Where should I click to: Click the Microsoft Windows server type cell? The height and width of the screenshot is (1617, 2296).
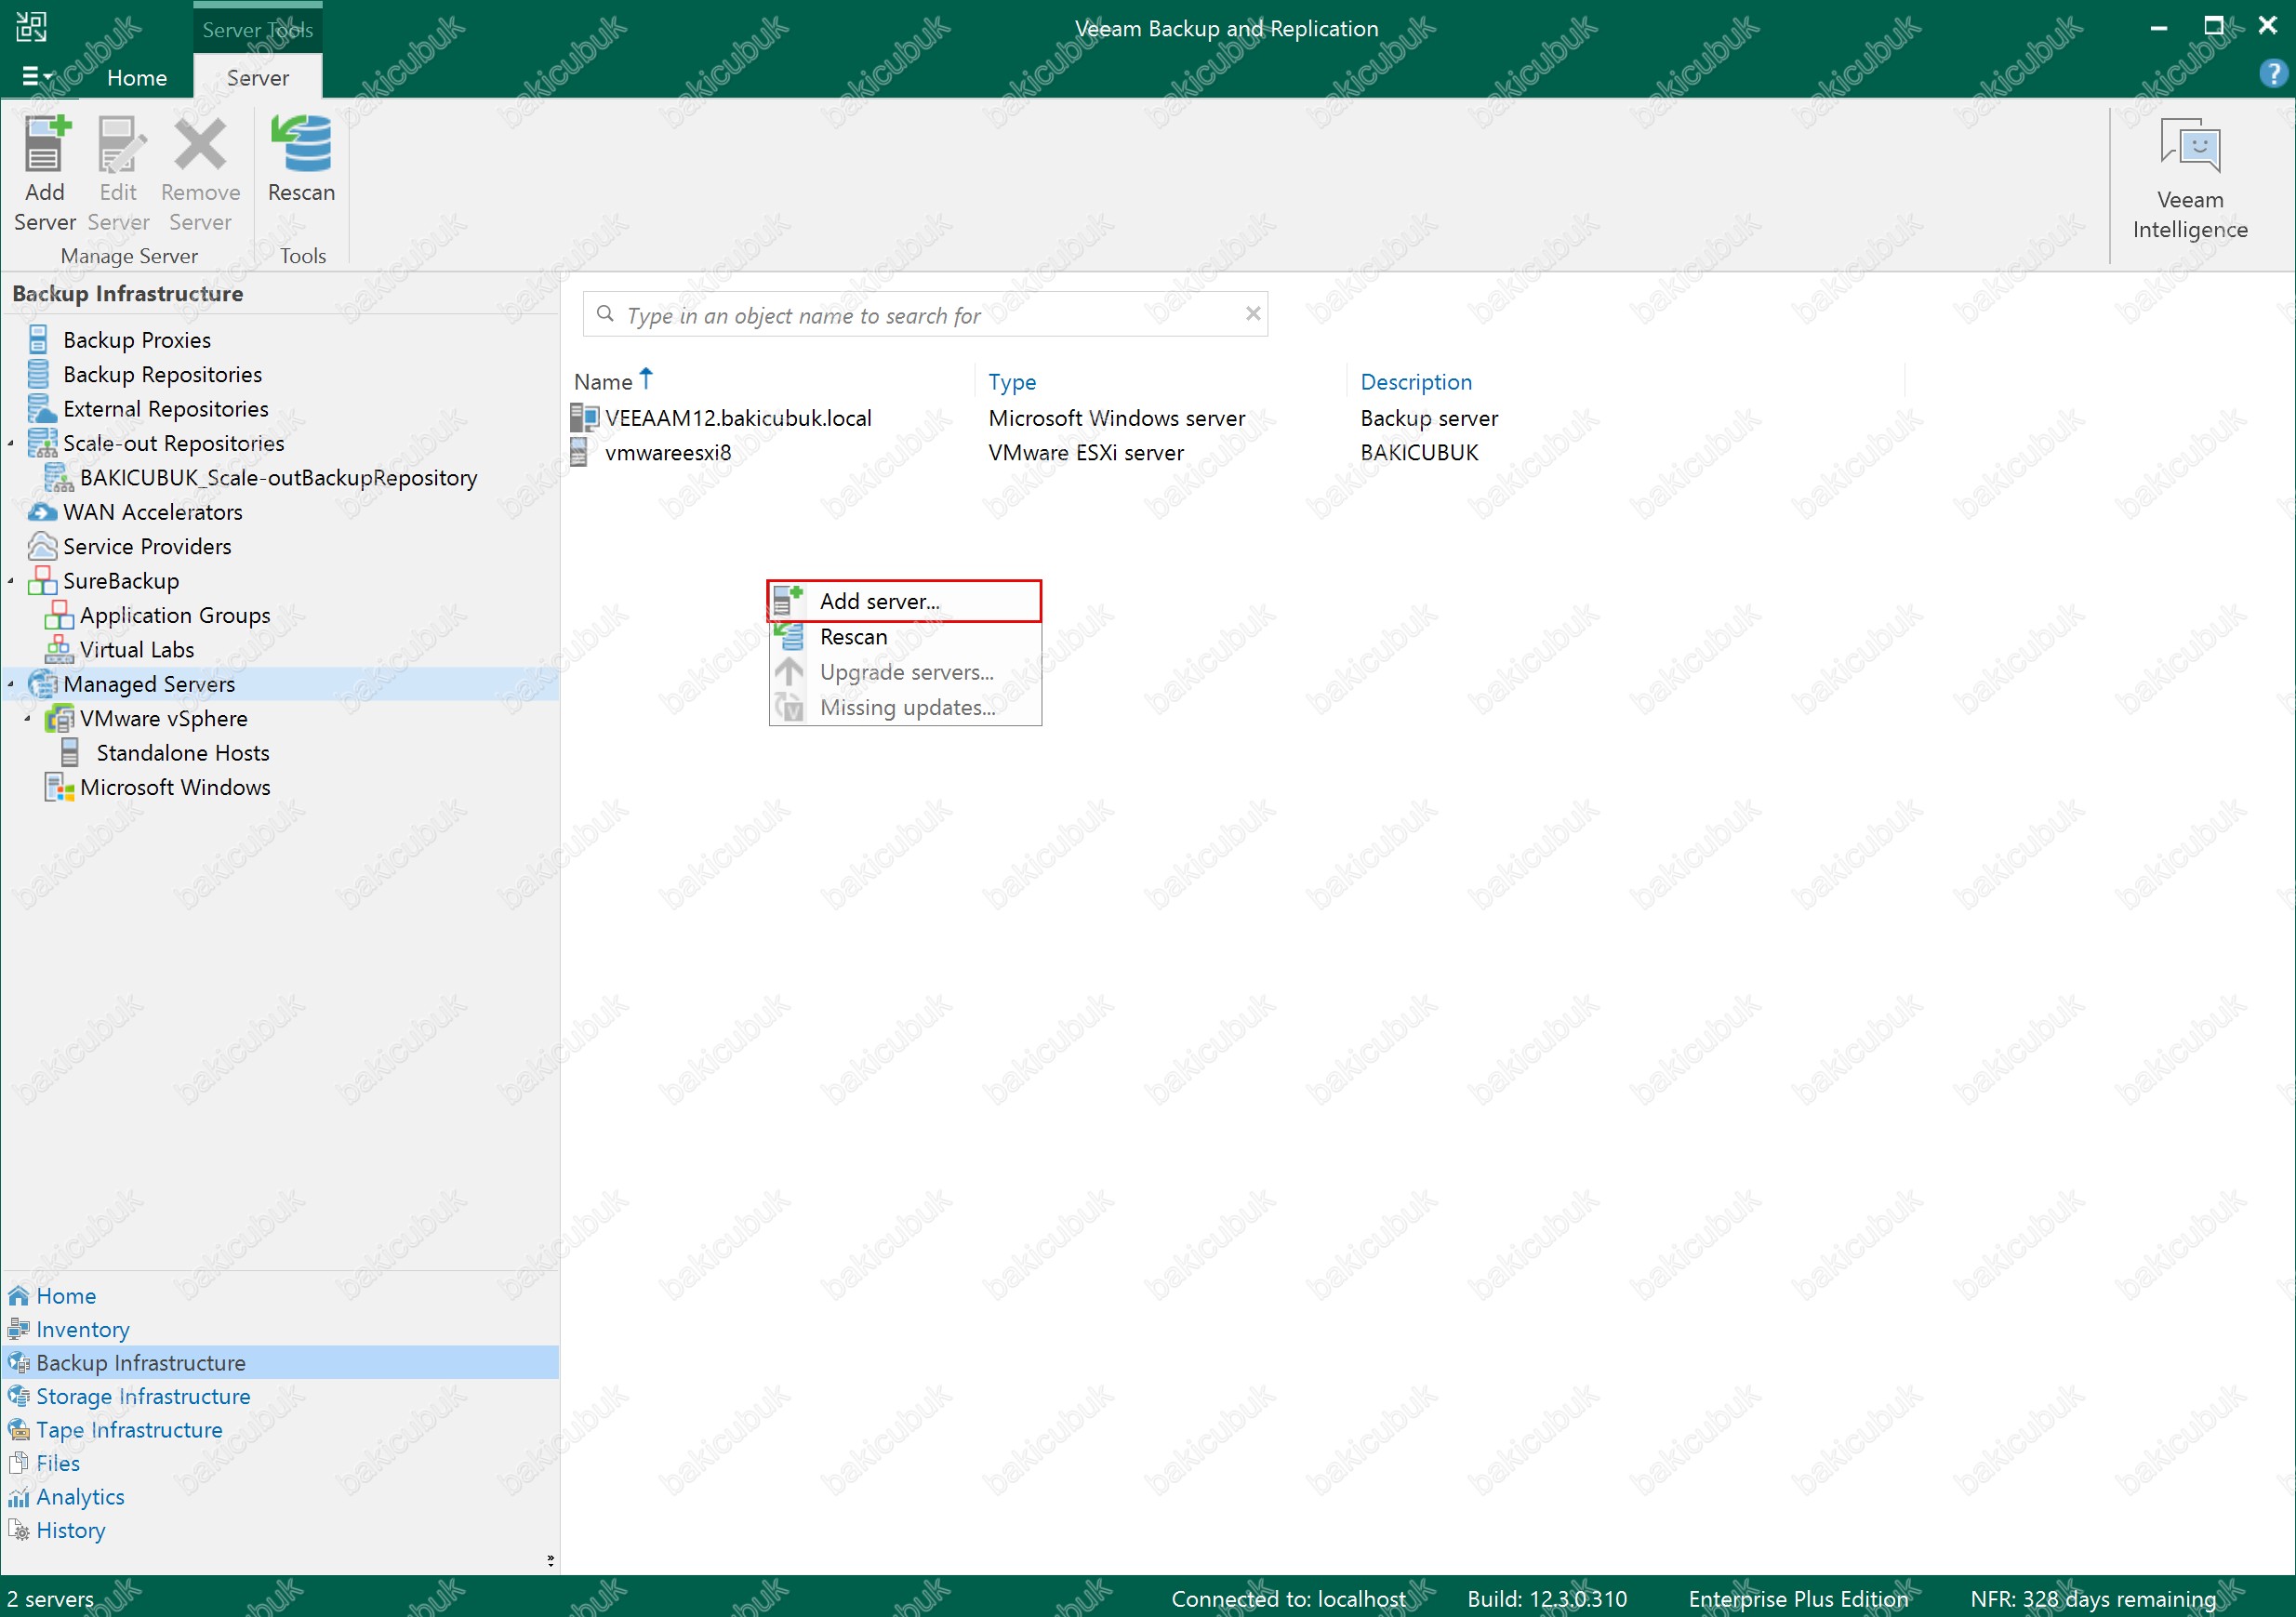pos(1117,418)
